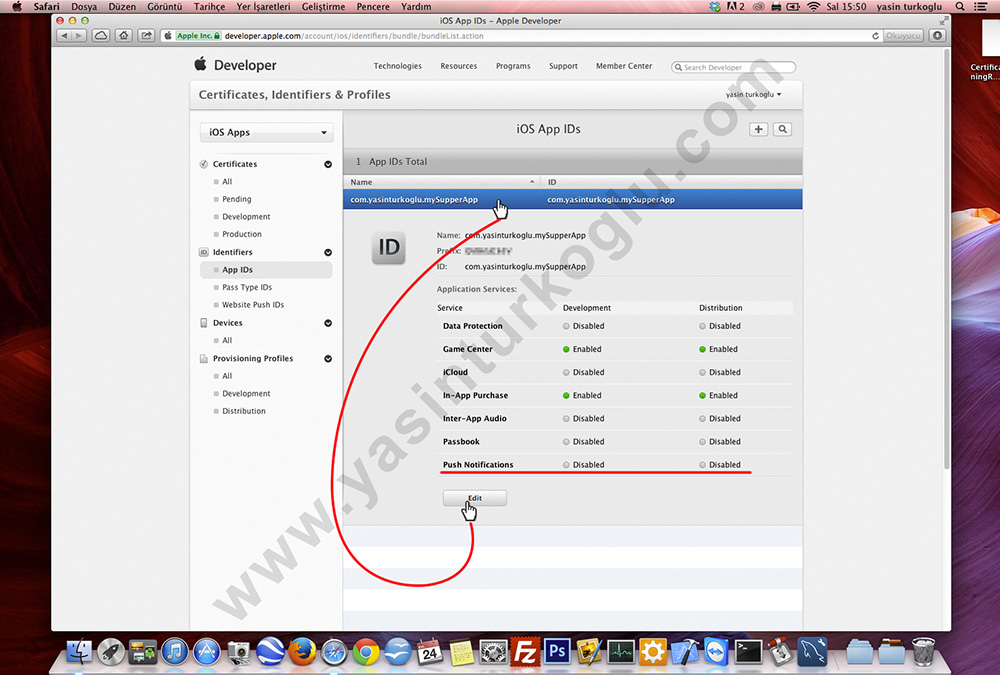Select App IDs under Identifiers
Image resolution: width=1000 pixels, height=675 pixels.
pyautogui.click(x=266, y=270)
